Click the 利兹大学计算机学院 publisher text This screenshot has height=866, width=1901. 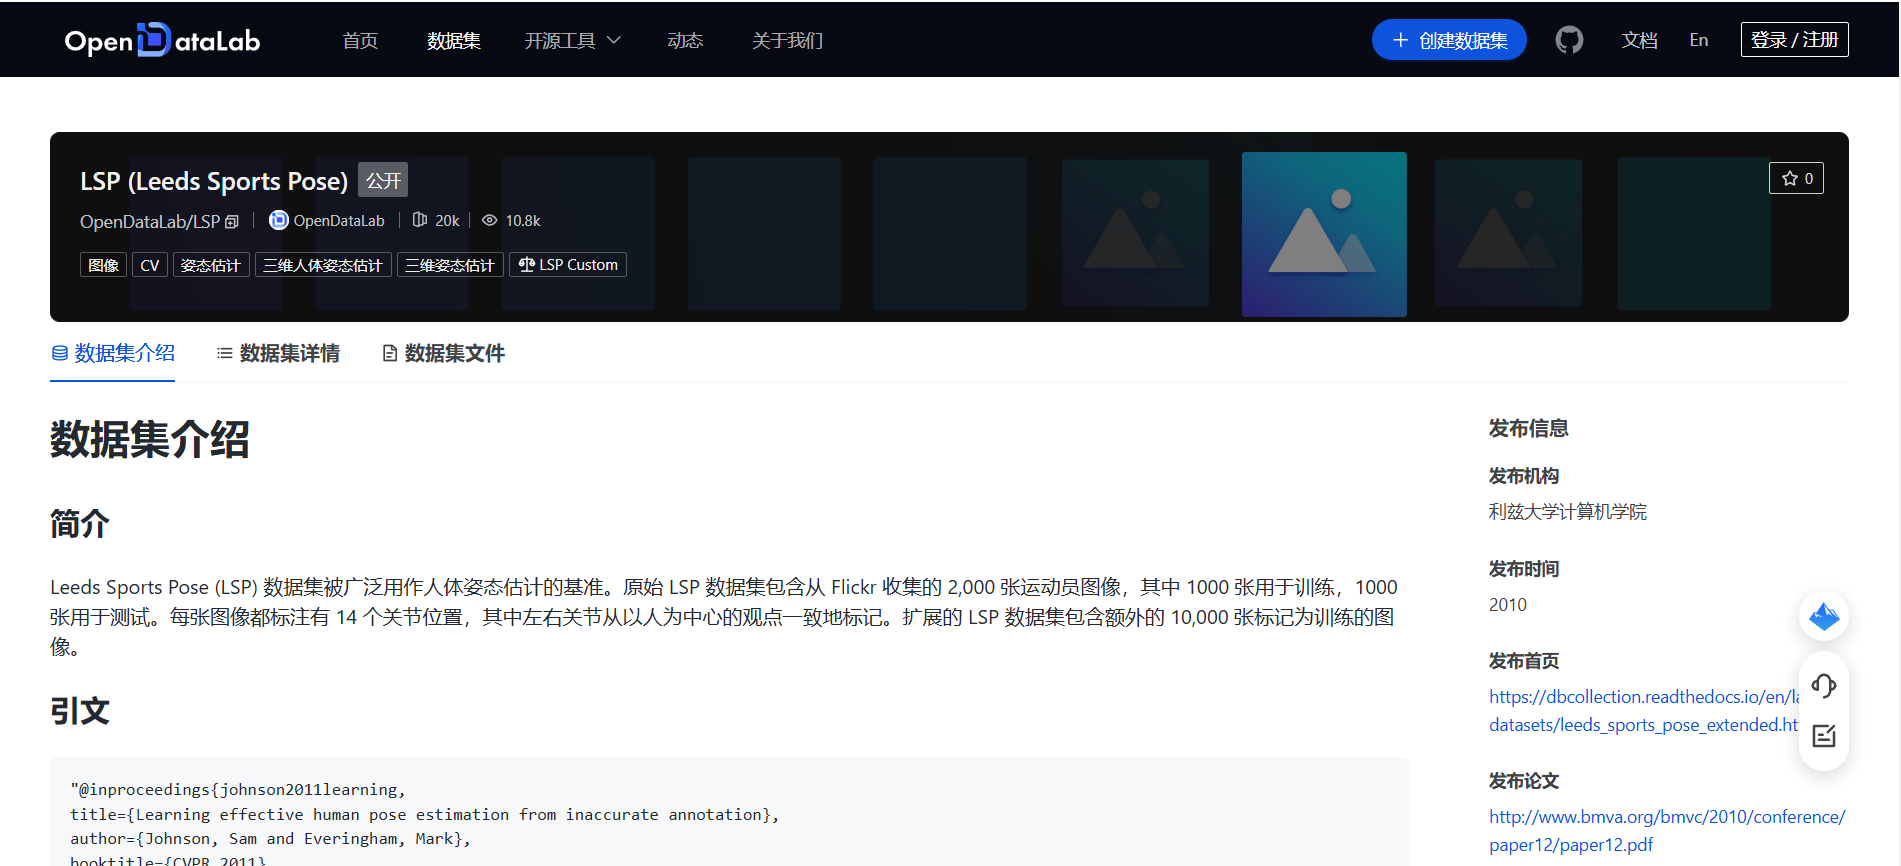coord(1567,511)
